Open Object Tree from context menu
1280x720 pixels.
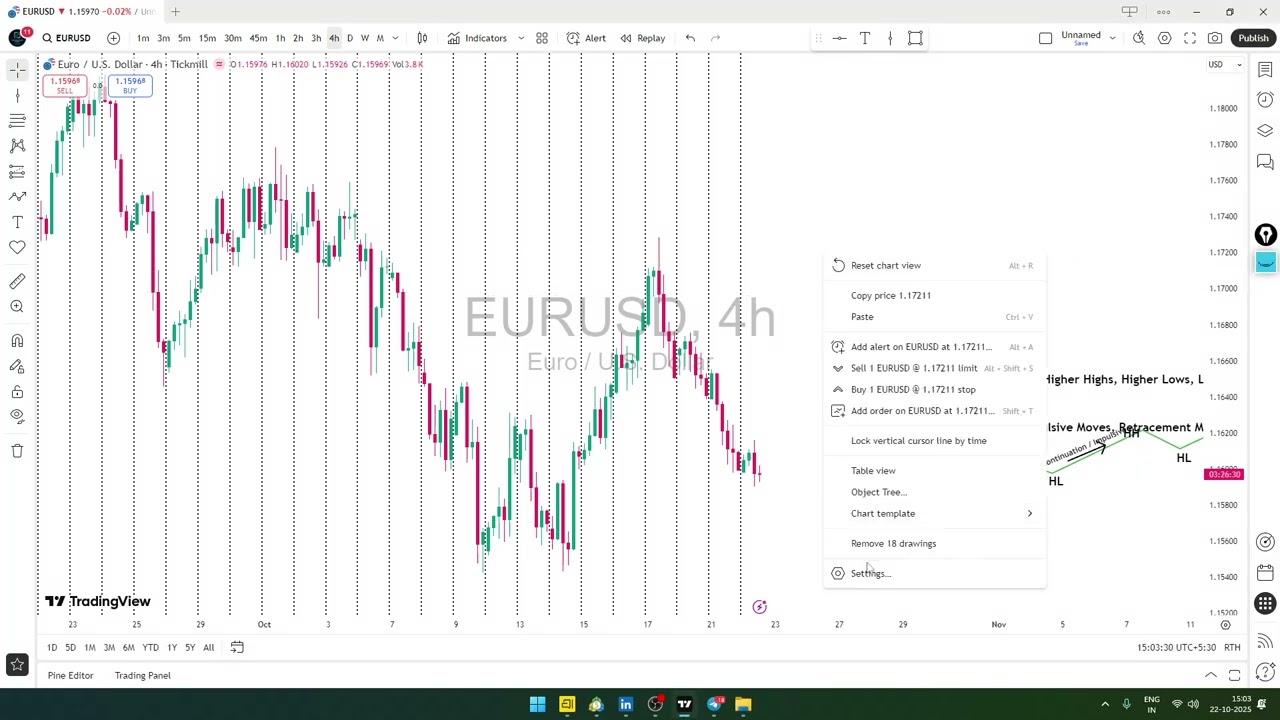click(x=935, y=492)
